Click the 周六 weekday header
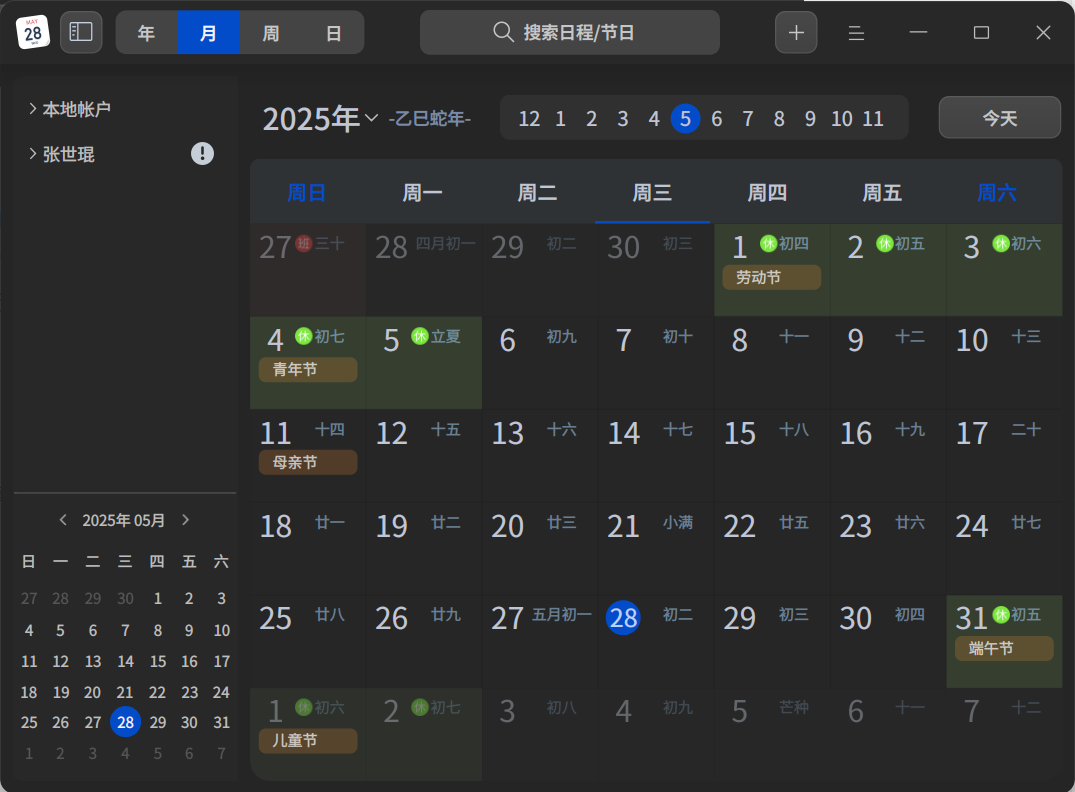 (997, 193)
